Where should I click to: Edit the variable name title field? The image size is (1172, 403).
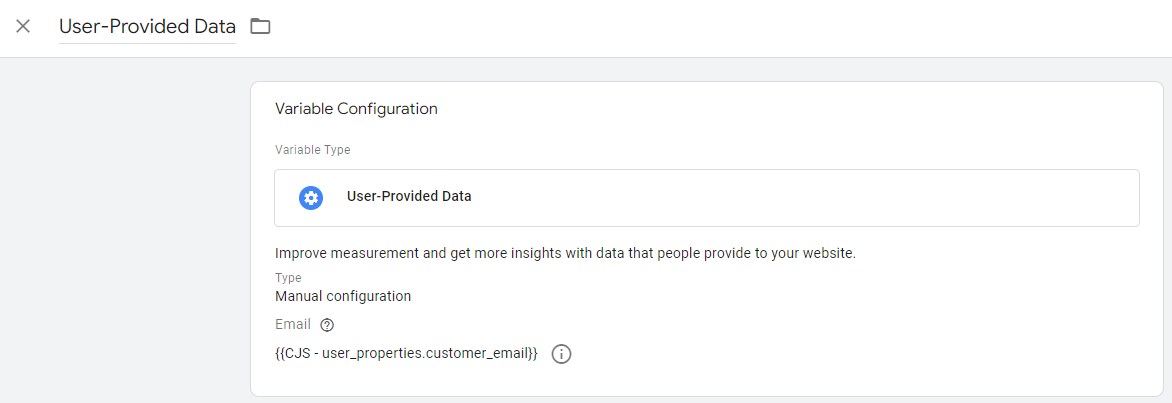pyautogui.click(x=147, y=27)
